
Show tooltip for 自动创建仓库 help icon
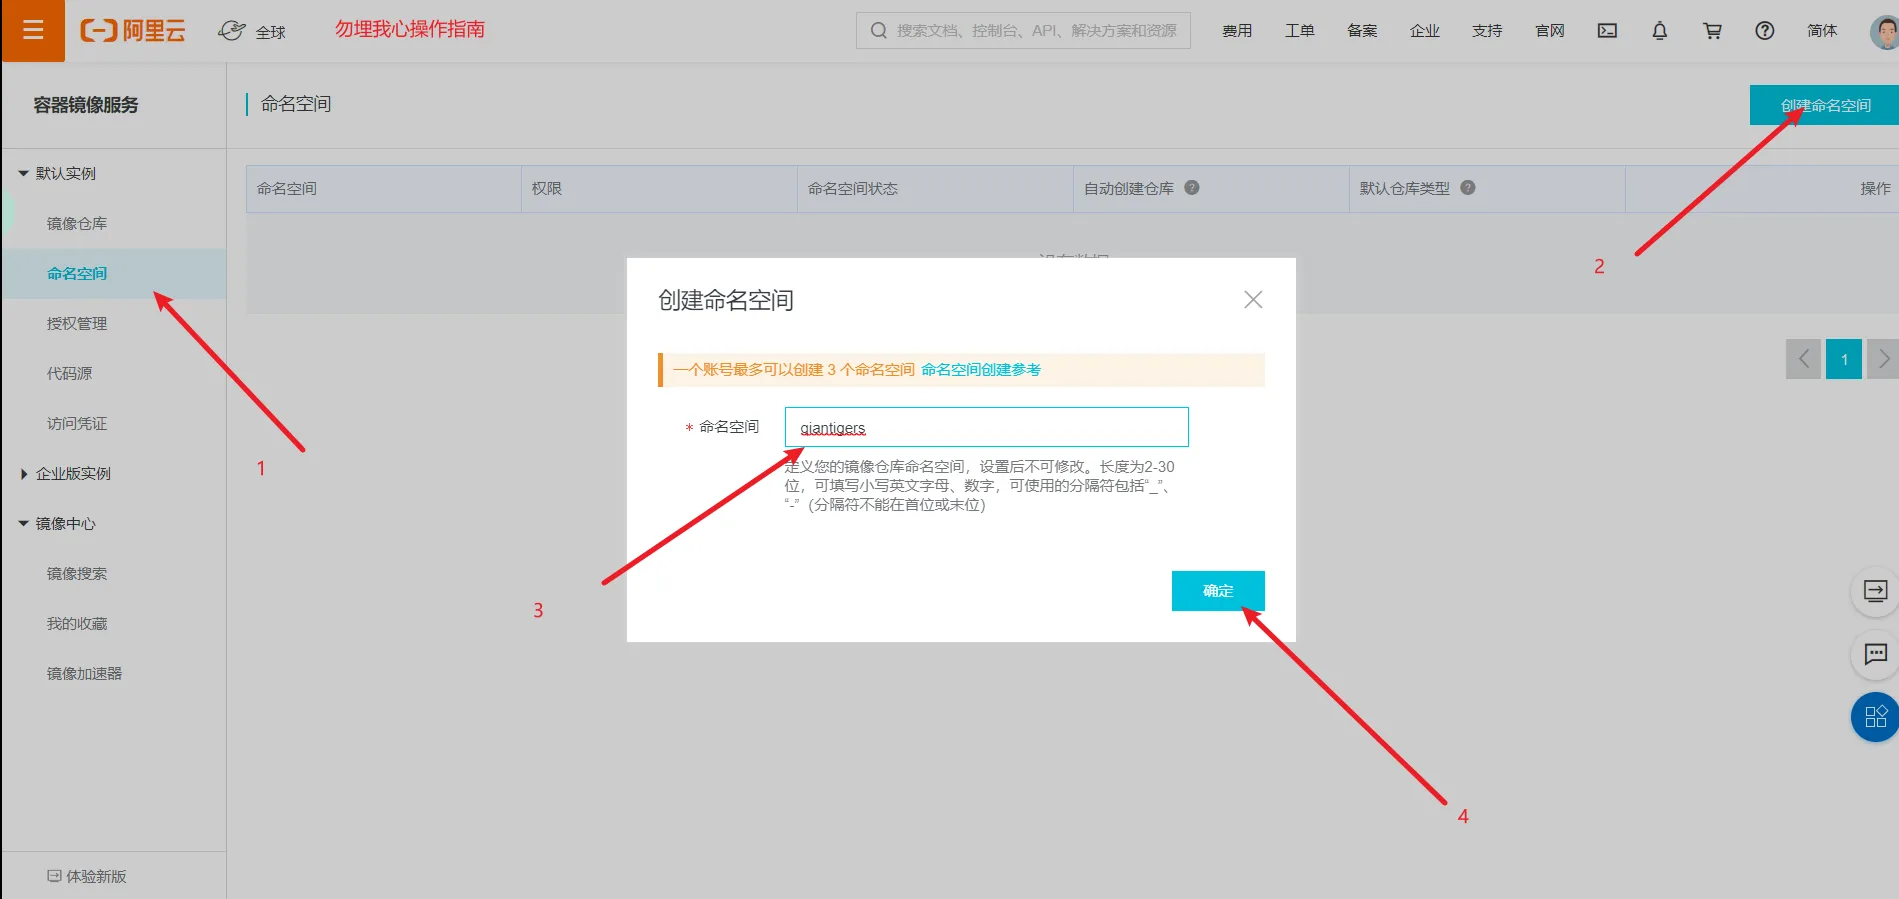[1192, 188]
